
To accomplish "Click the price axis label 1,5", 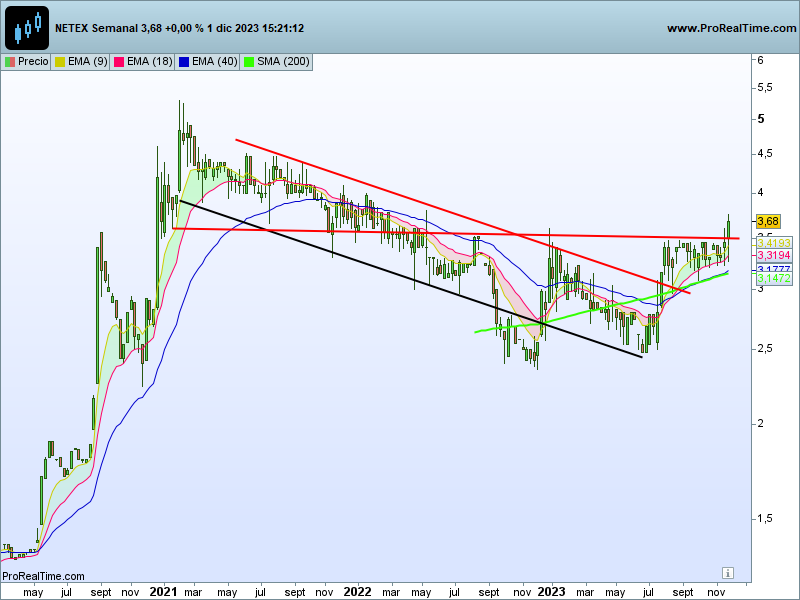I will coord(765,519).
